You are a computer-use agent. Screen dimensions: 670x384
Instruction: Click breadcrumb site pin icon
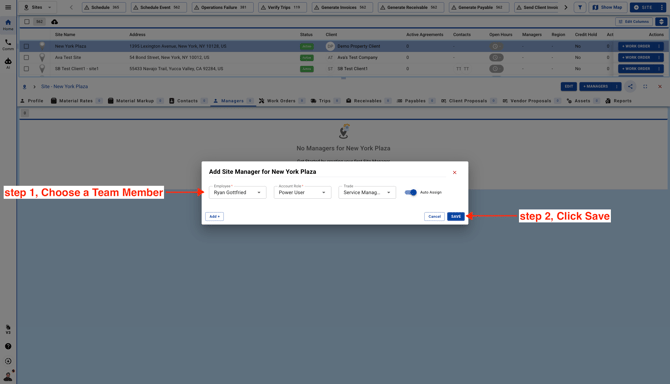click(x=24, y=87)
